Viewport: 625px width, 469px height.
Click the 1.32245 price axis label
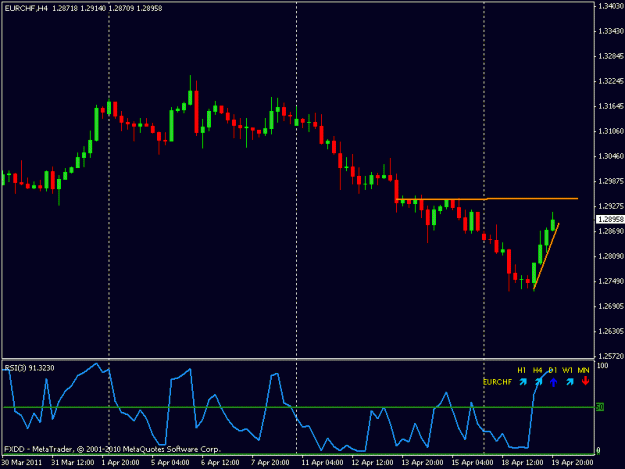click(x=611, y=81)
